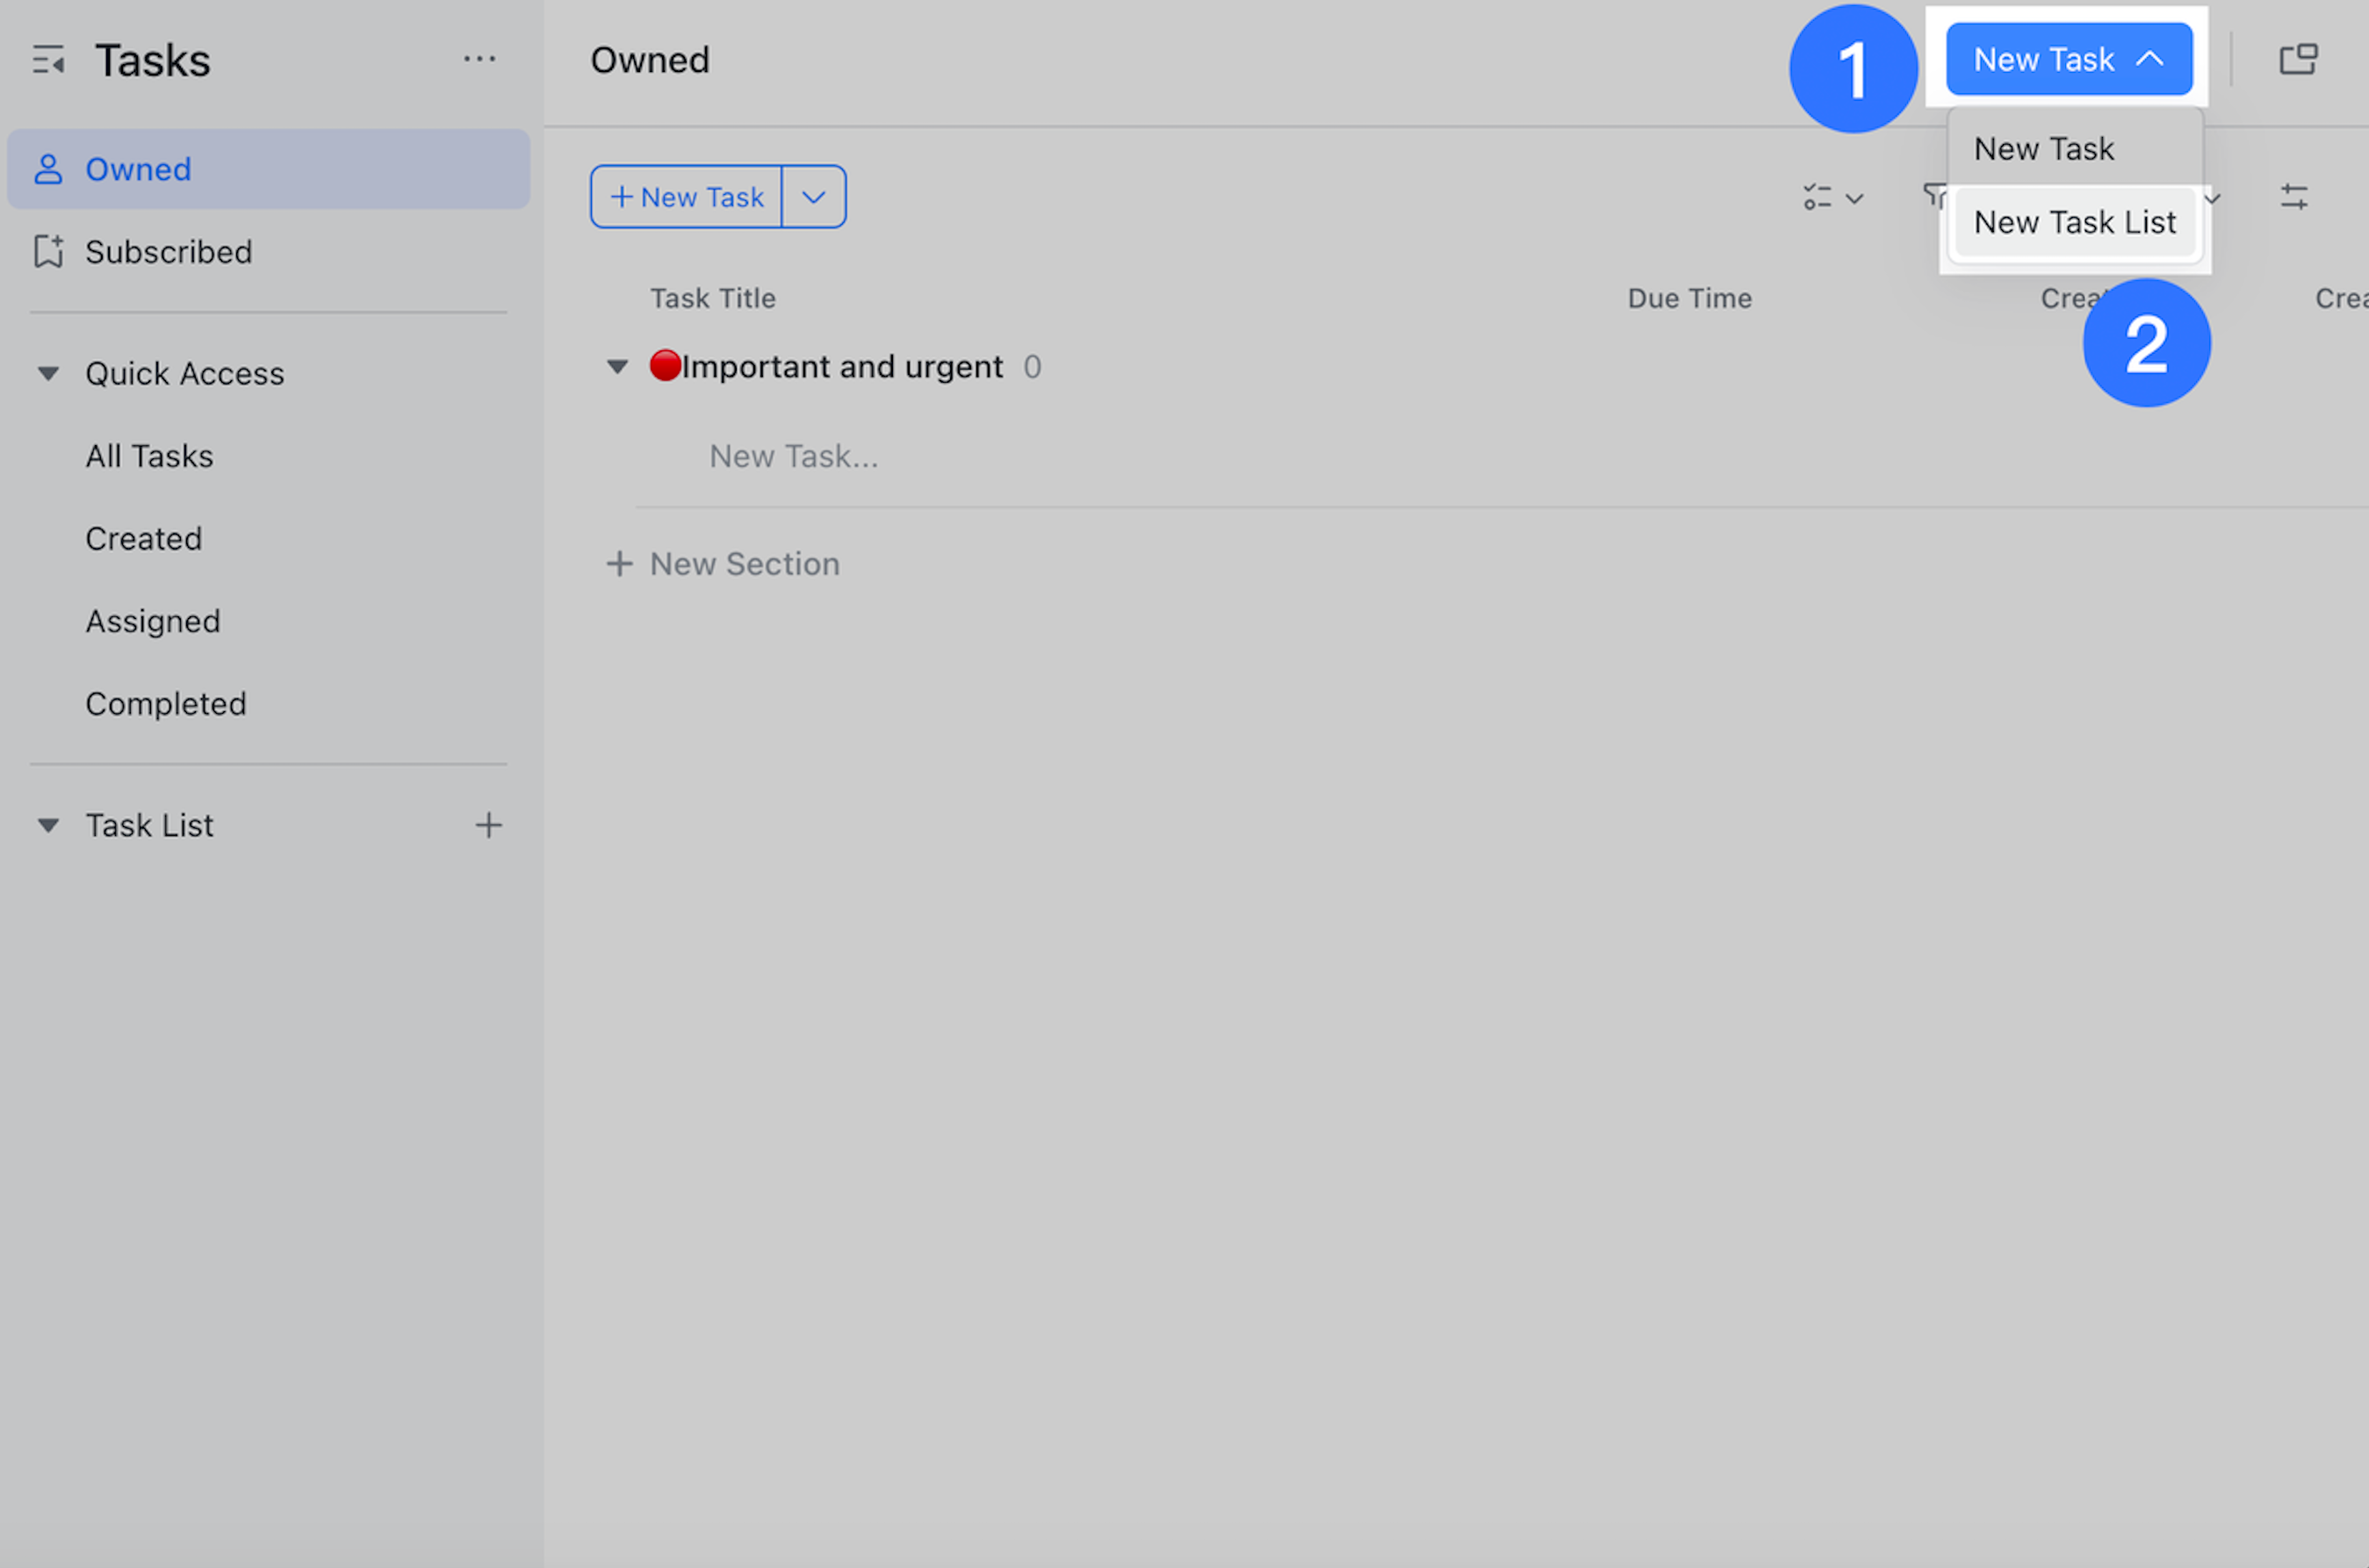Add a new task list via plus icon
The image size is (2369, 1568).
pyautogui.click(x=489, y=825)
